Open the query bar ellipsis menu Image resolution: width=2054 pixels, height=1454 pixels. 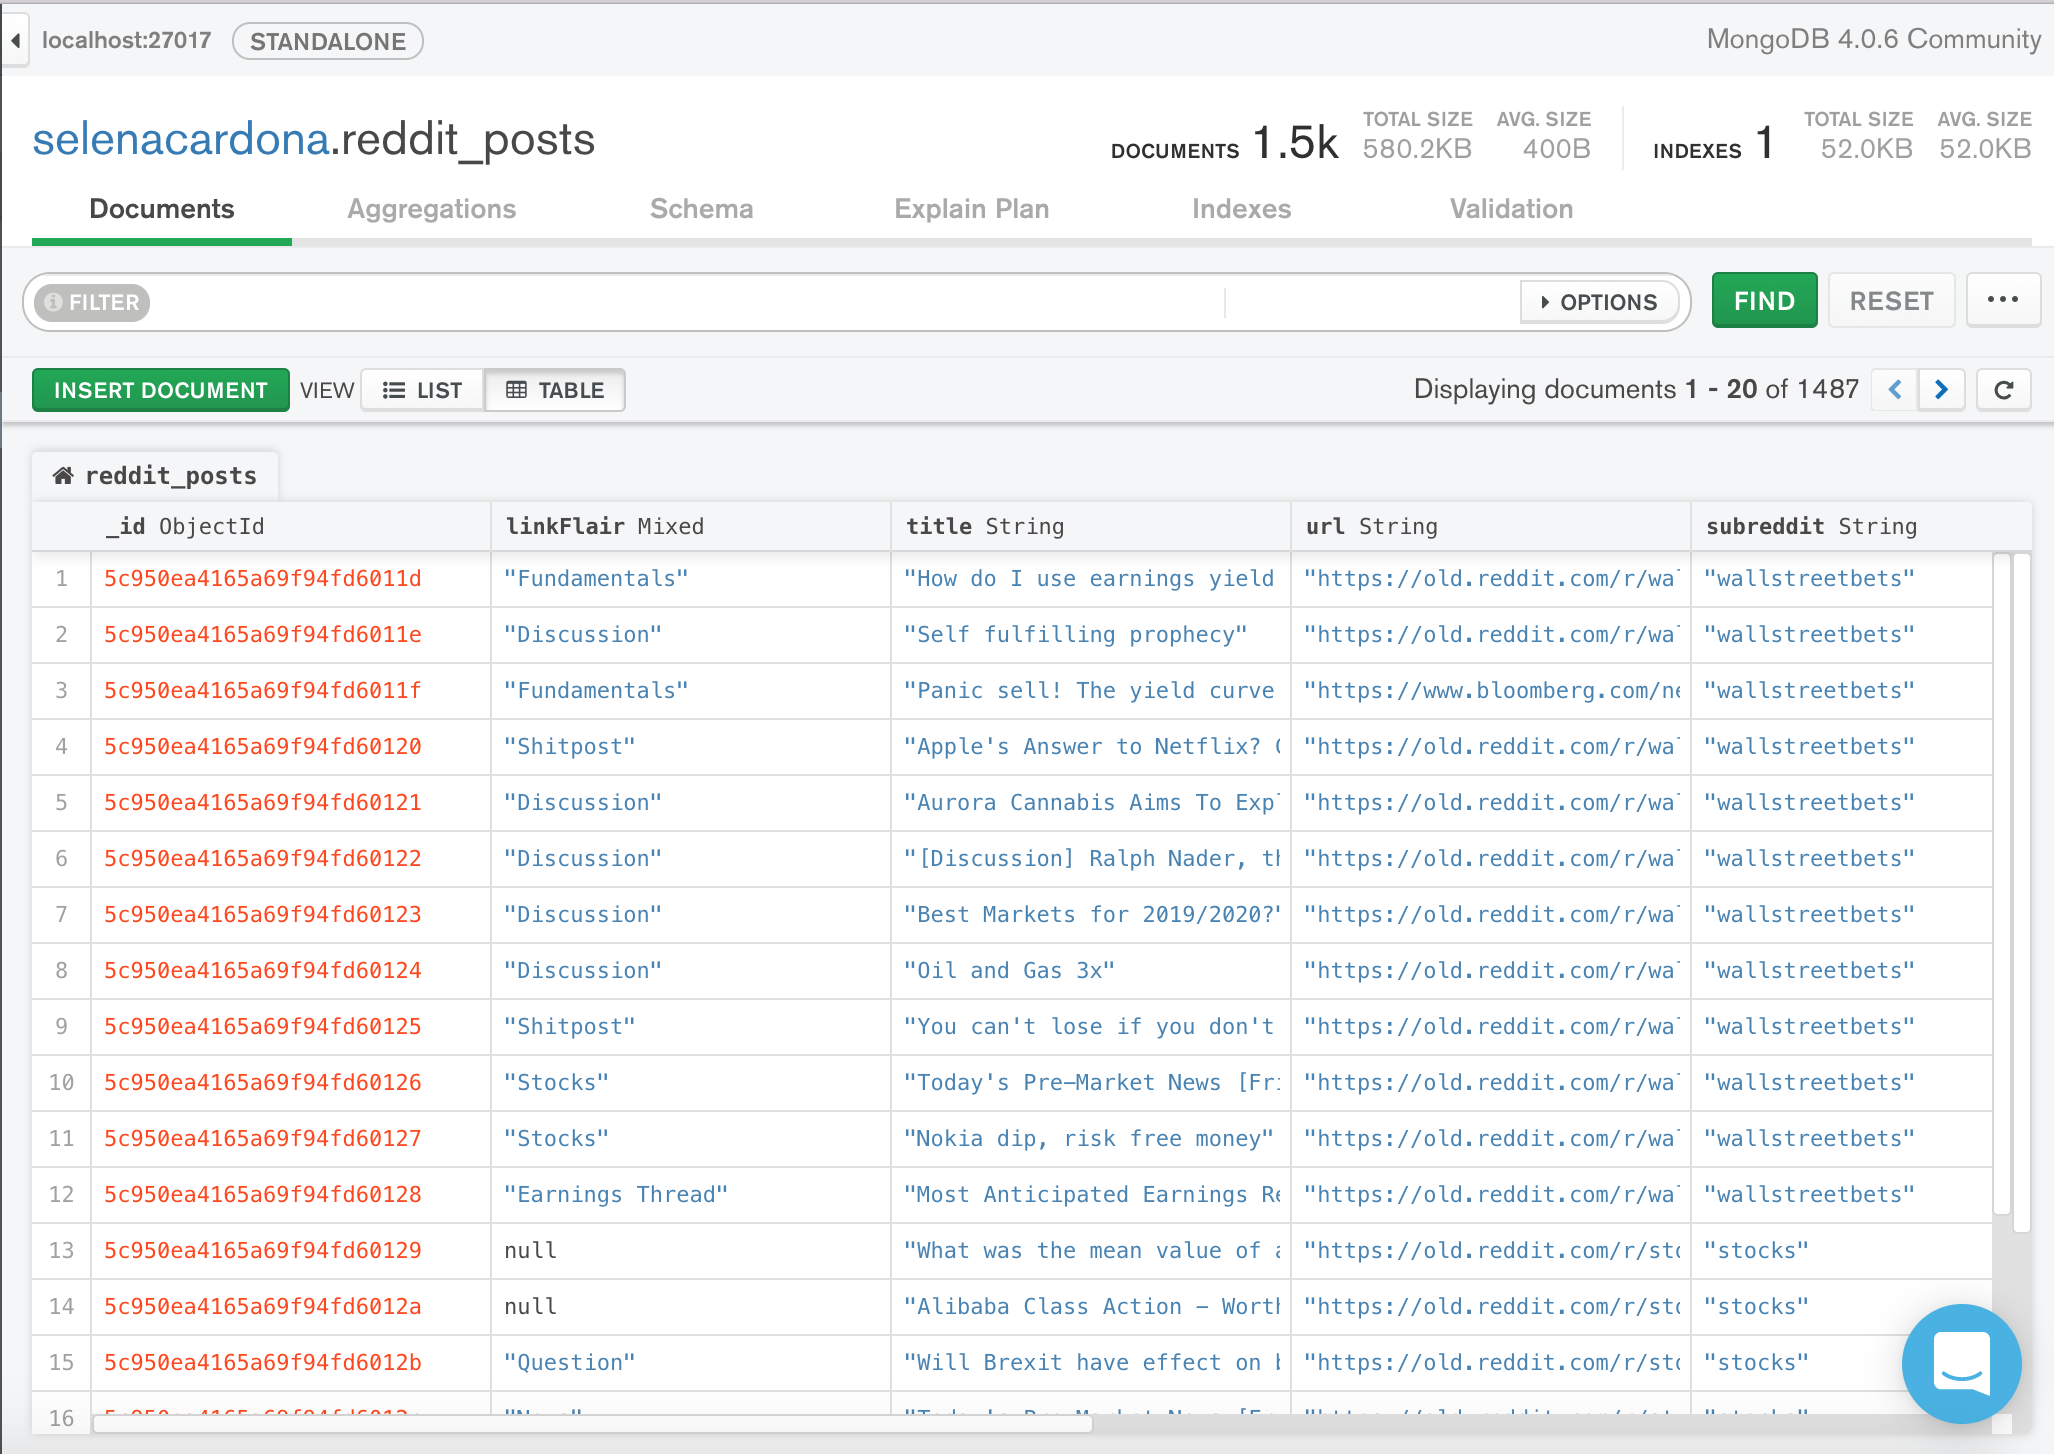click(2002, 300)
